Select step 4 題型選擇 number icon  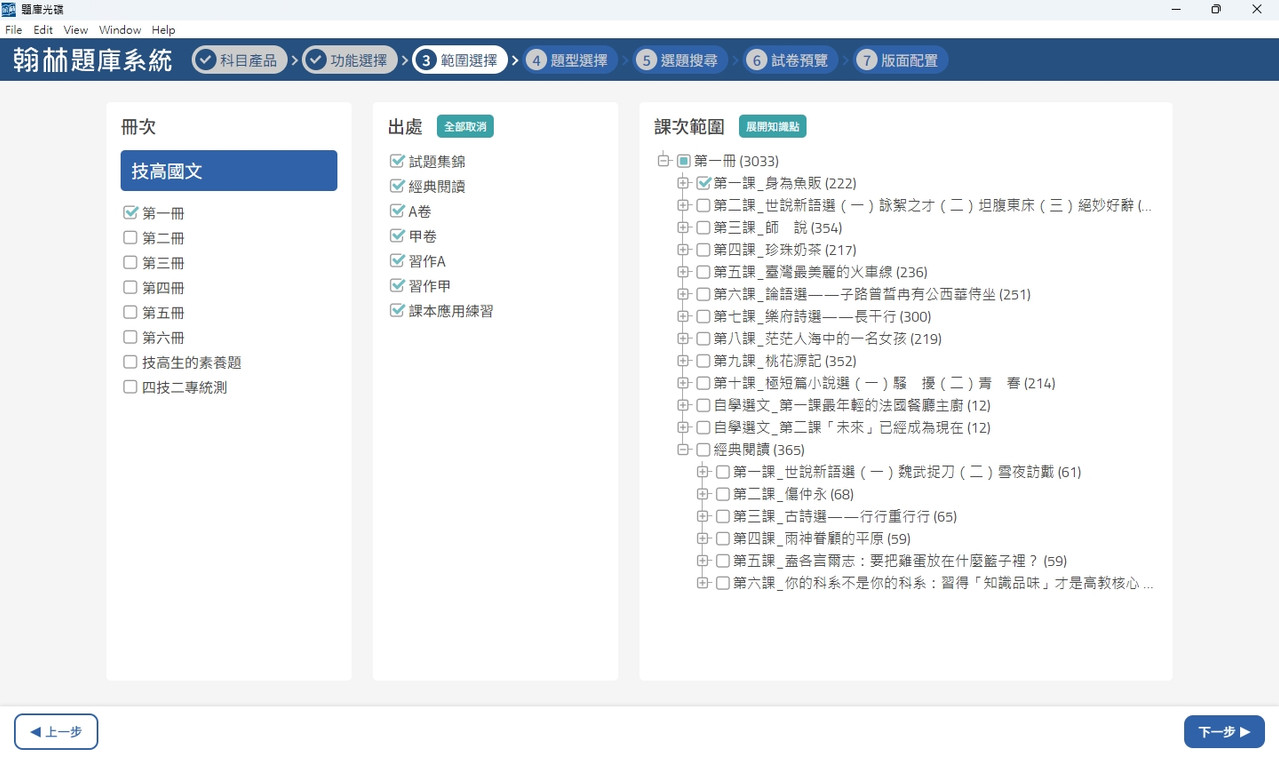(537, 60)
